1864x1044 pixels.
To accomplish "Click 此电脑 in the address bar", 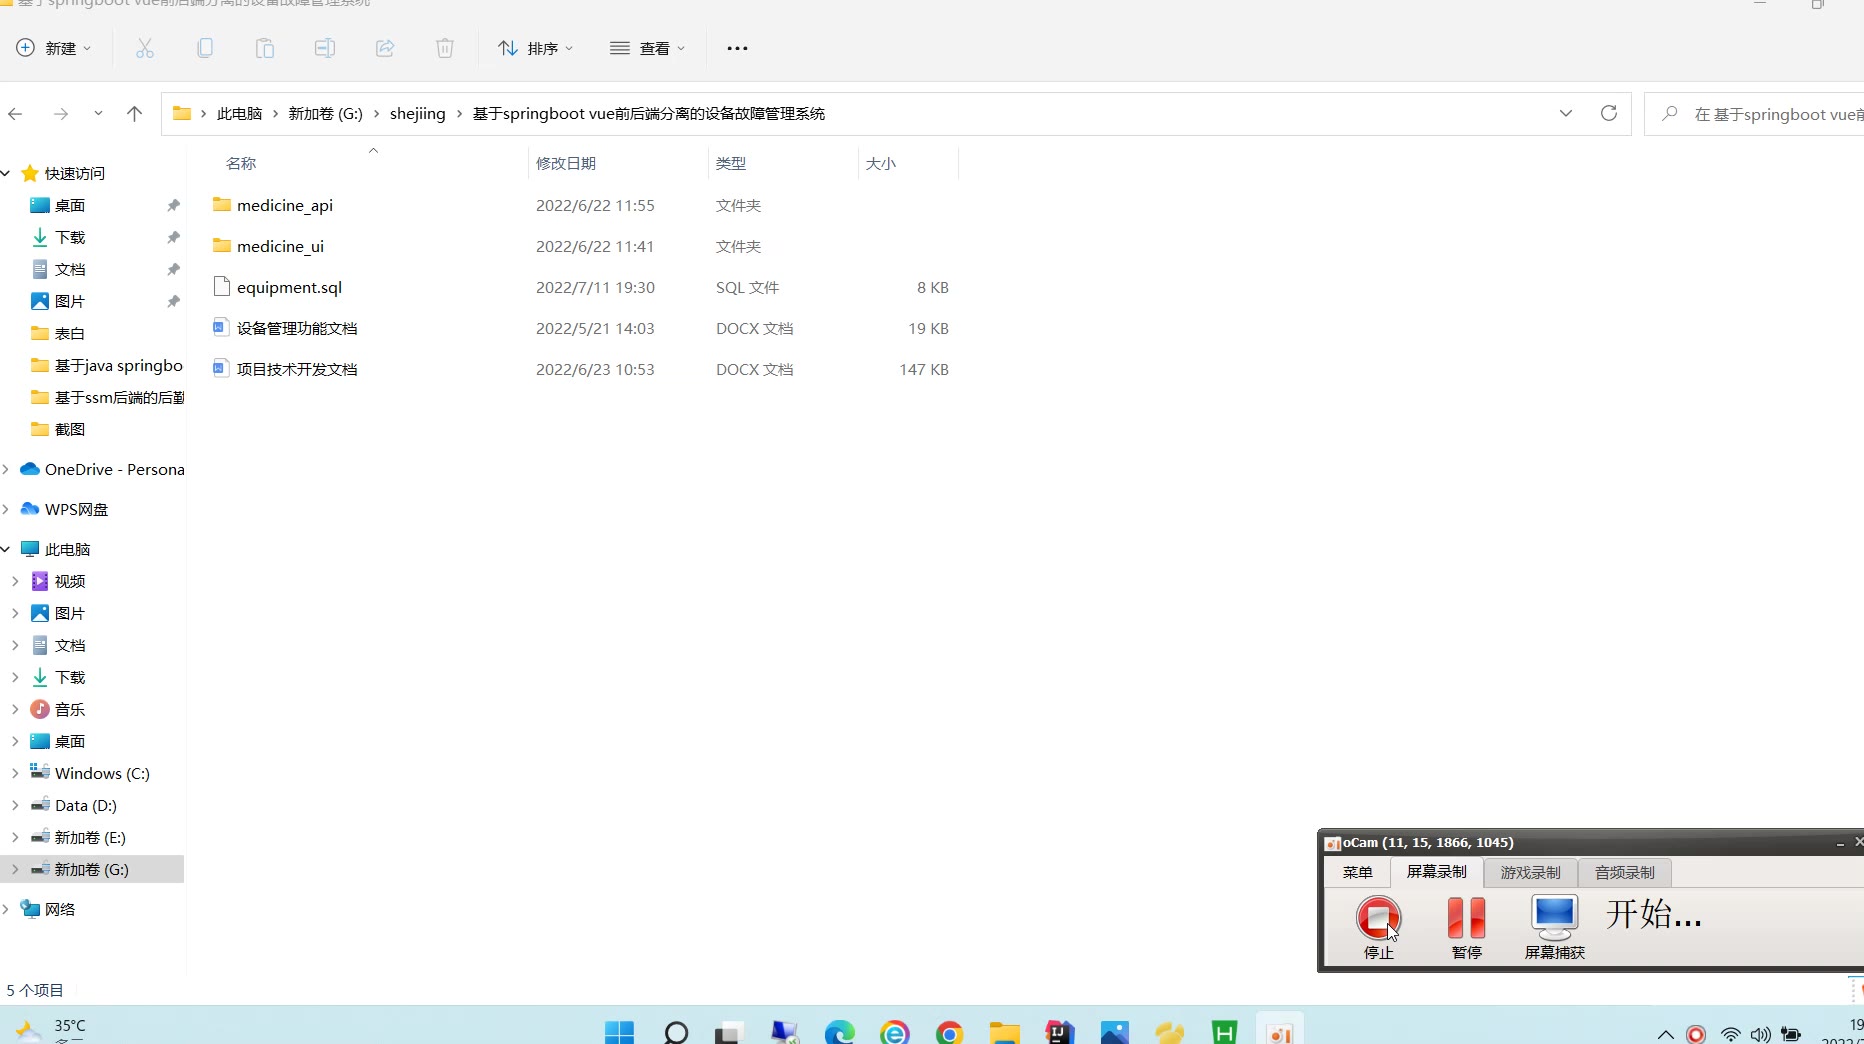I will [x=239, y=114].
